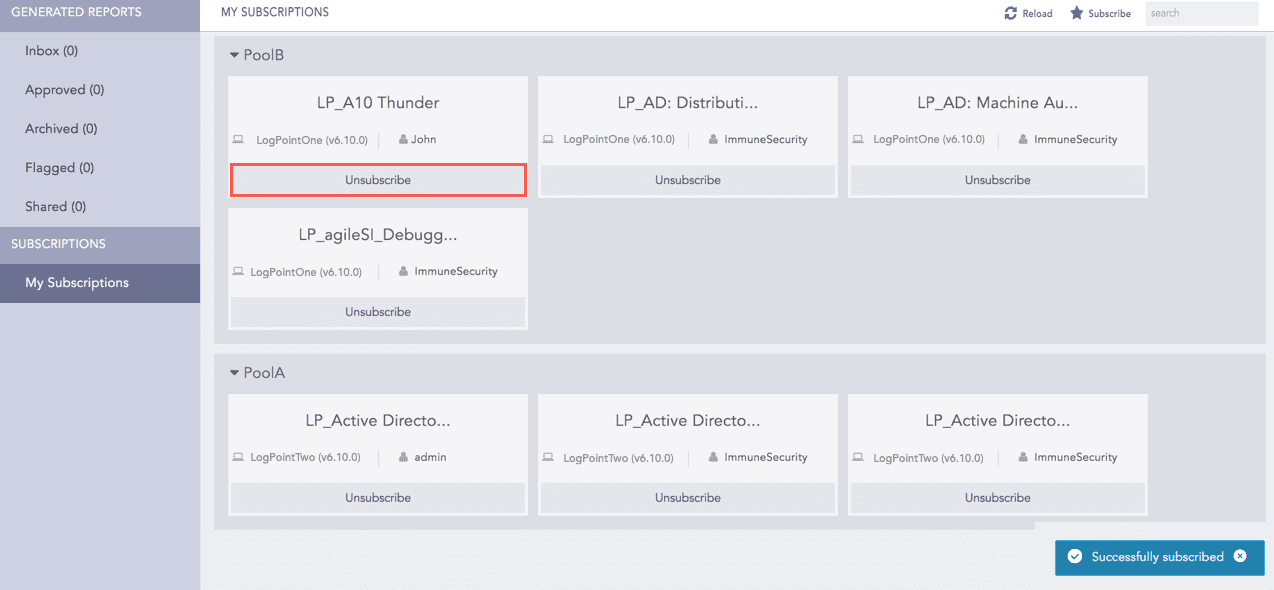Click the Reload icon
1274x590 pixels.
coord(1011,14)
